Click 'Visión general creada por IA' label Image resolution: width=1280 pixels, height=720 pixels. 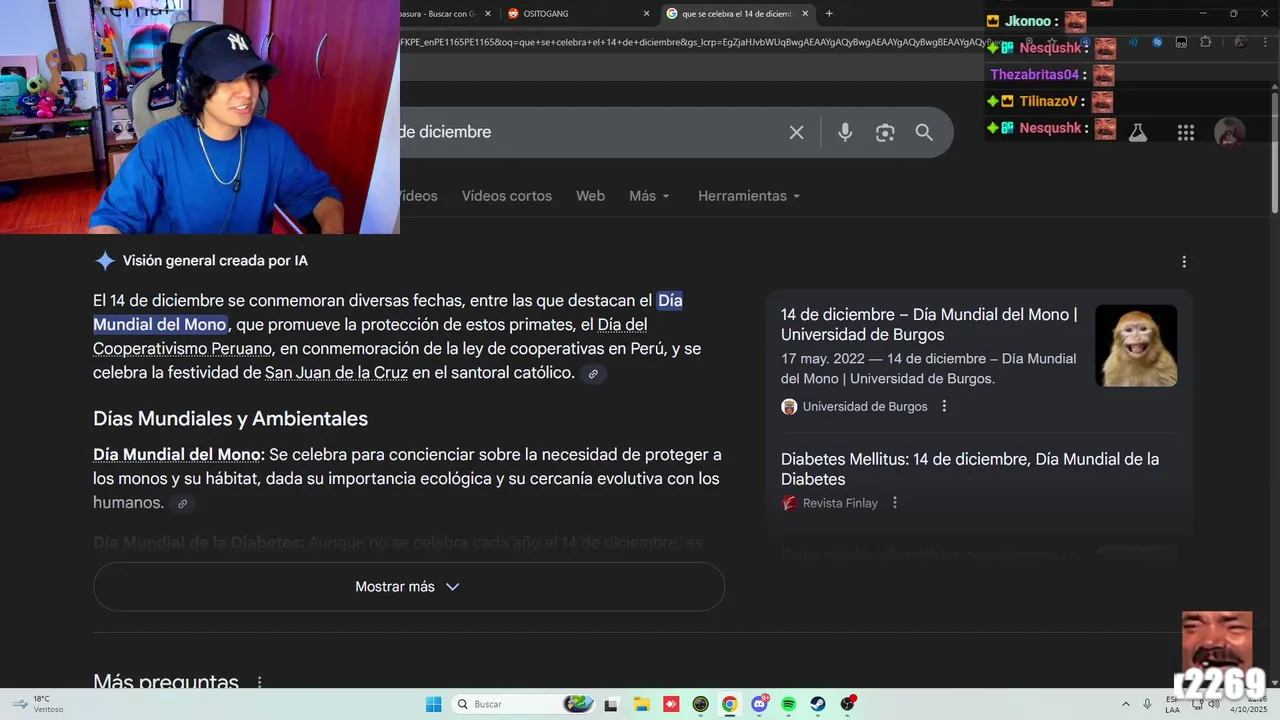(215, 261)
